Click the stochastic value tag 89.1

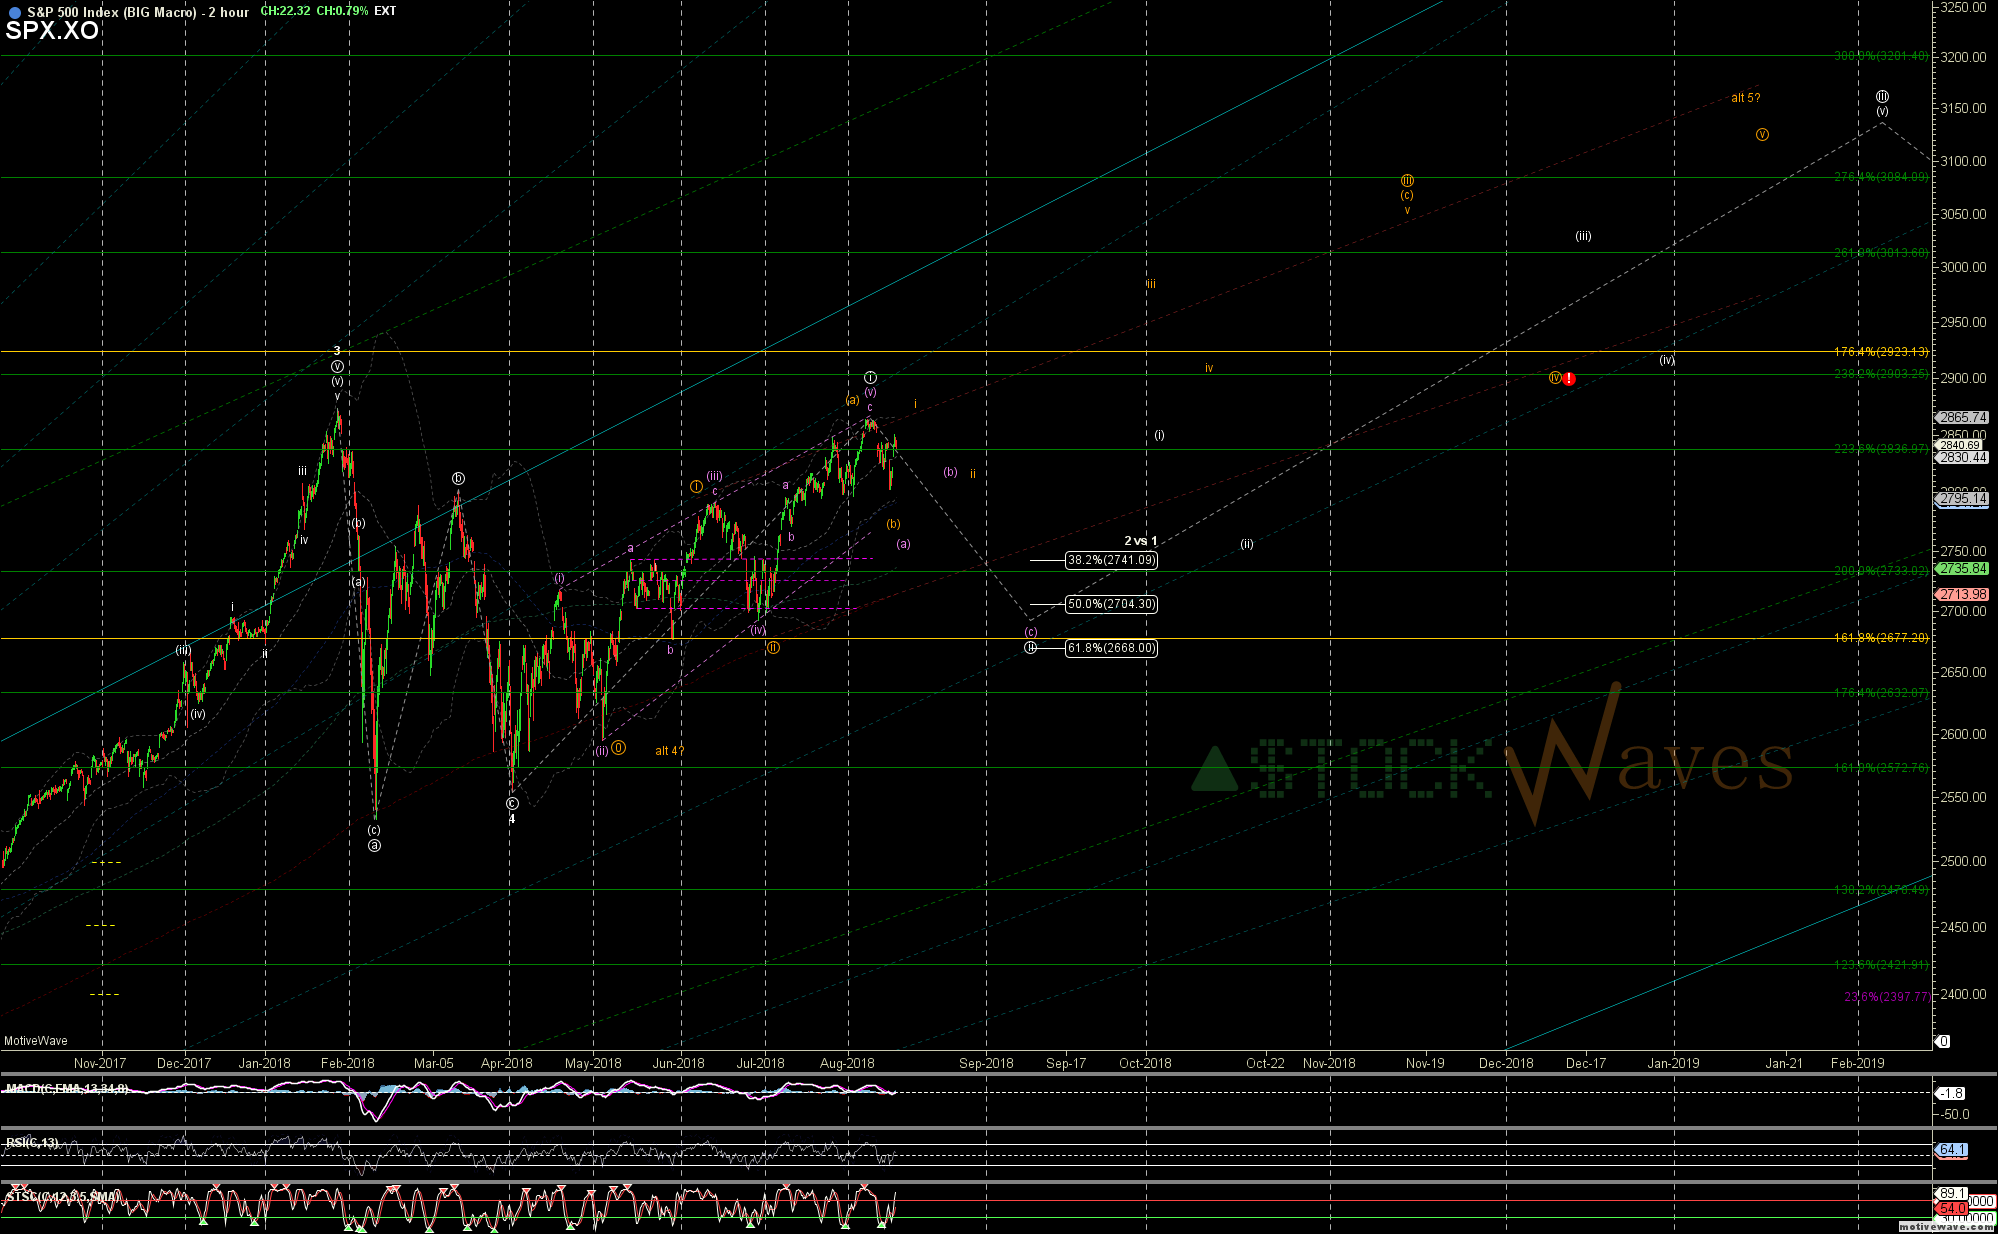[1952, 1194]
